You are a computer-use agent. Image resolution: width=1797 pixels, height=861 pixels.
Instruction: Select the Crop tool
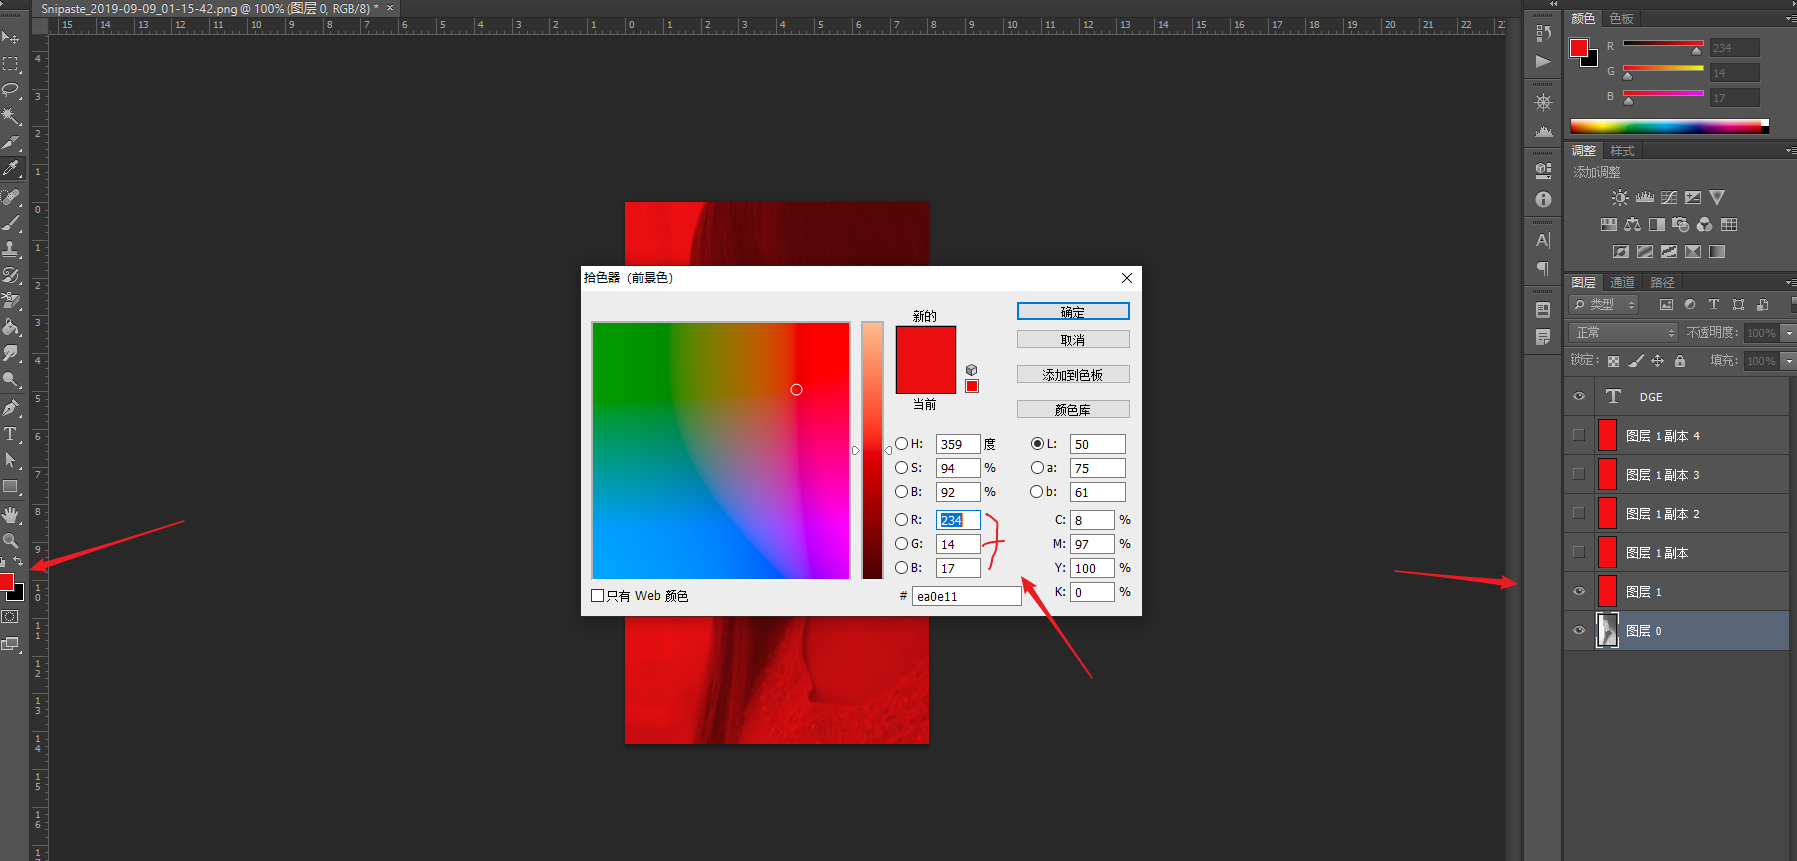11,143
